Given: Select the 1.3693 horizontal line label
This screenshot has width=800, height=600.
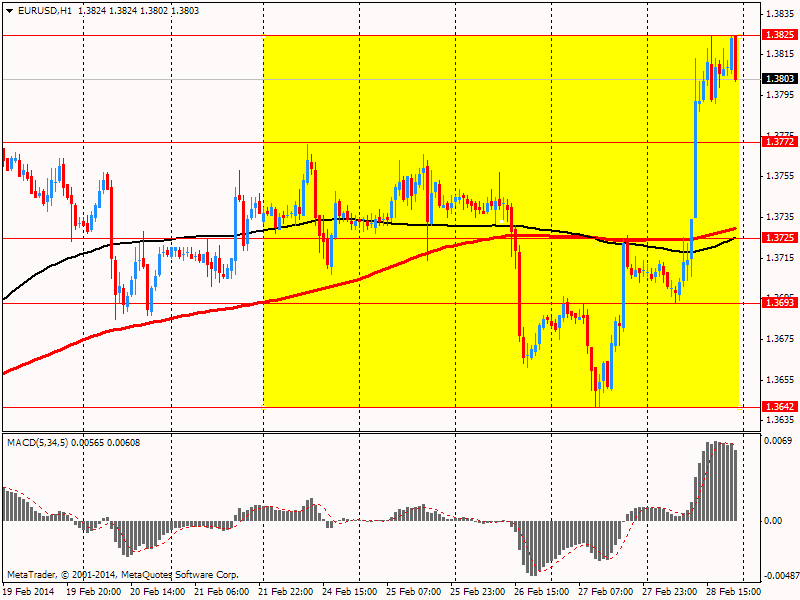Looking at the screenshot, I should pyautogui.click(x=780, y=303).
